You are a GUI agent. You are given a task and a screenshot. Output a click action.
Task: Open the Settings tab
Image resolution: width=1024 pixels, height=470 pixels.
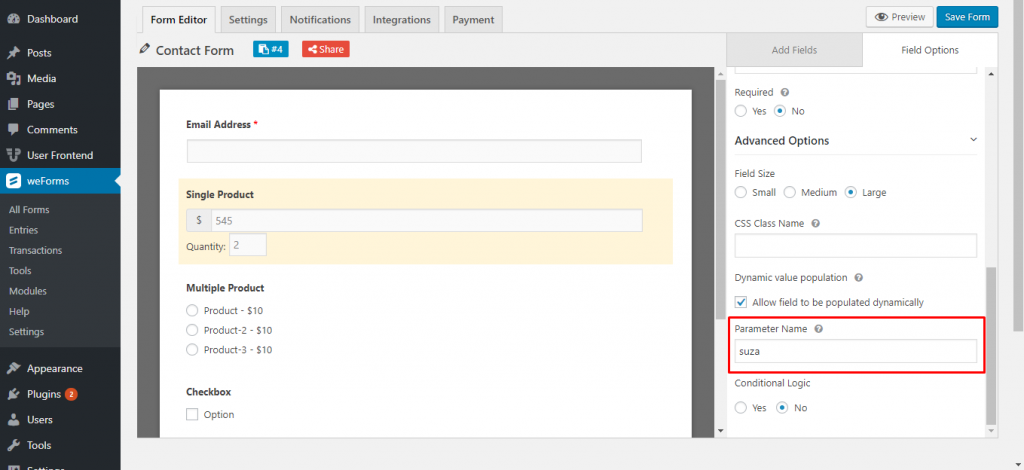tap(248, 20)
